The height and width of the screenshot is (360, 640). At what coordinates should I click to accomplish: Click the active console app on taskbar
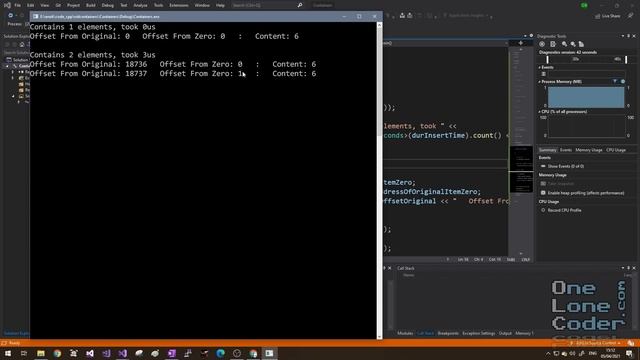pos(269,353)
